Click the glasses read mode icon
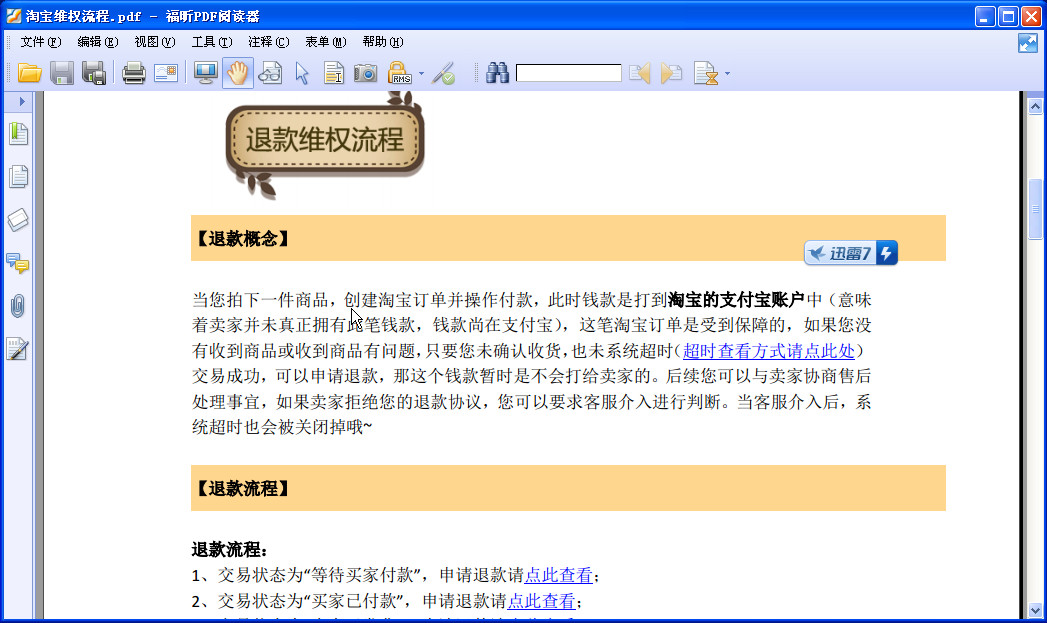1047x623 pixels. tap(270, 73)
